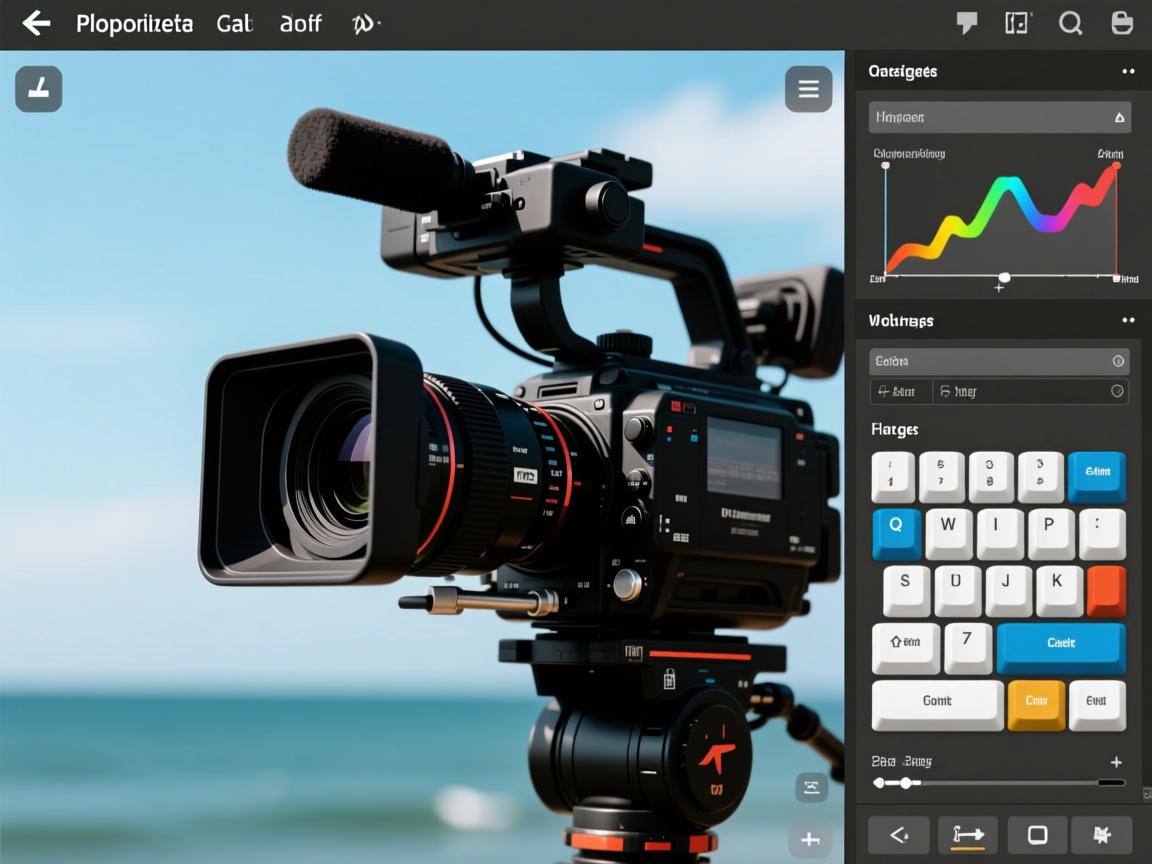Click the red endpoint on the rainbow curve
This screenshot has width=1152, height=864.
click(1116, 166)
